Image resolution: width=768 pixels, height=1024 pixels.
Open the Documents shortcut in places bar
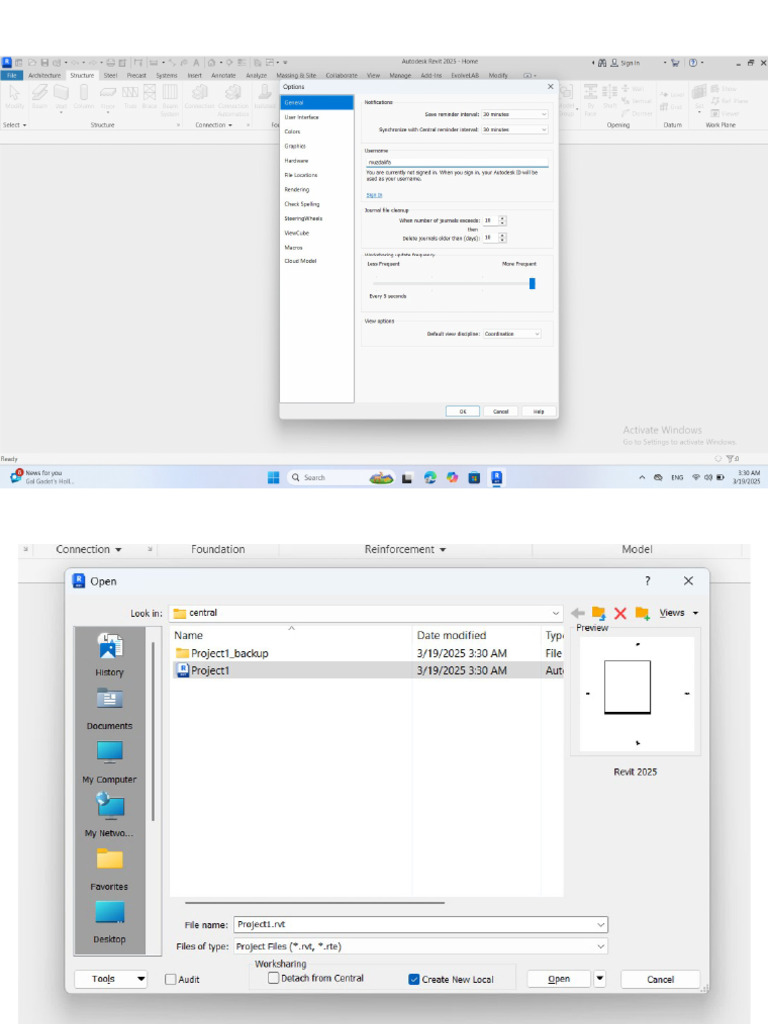coord(109,709)
